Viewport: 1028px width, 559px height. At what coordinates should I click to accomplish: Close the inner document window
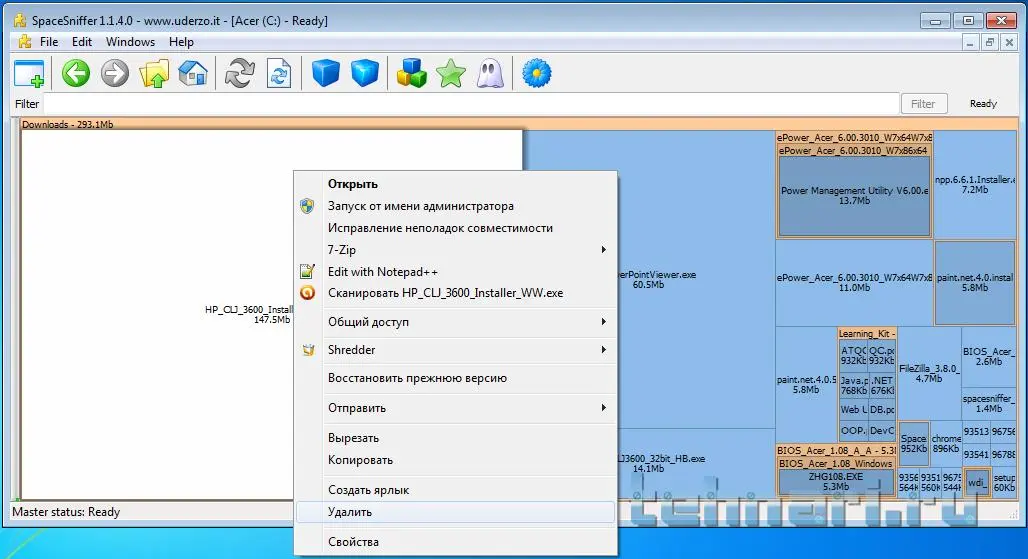[x=1010, y=42]
